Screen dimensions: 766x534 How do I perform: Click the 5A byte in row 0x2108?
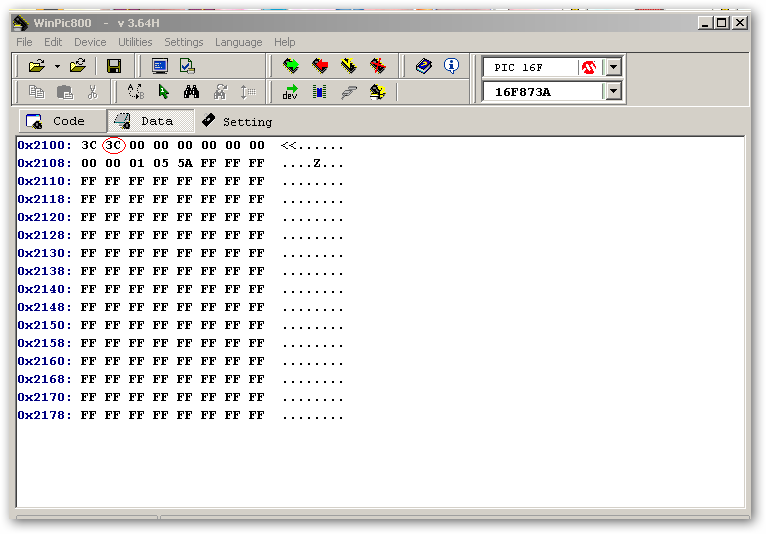pos(185,163)
